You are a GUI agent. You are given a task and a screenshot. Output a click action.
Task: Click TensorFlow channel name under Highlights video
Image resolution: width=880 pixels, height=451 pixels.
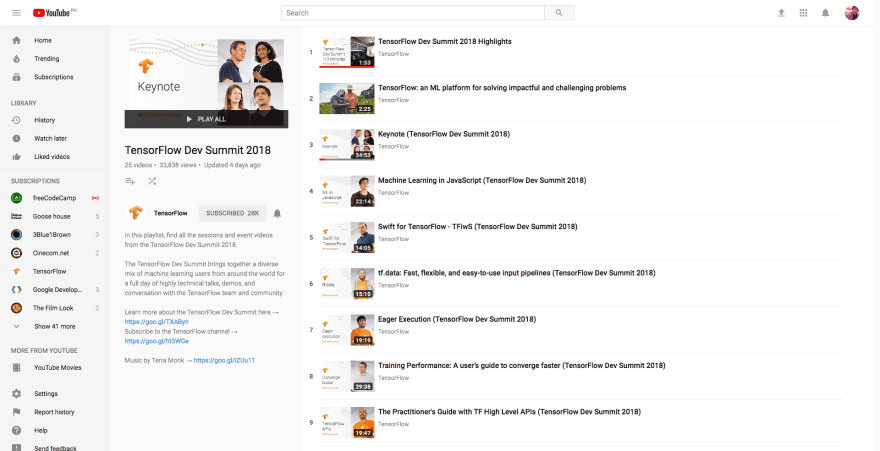[393, 54]
